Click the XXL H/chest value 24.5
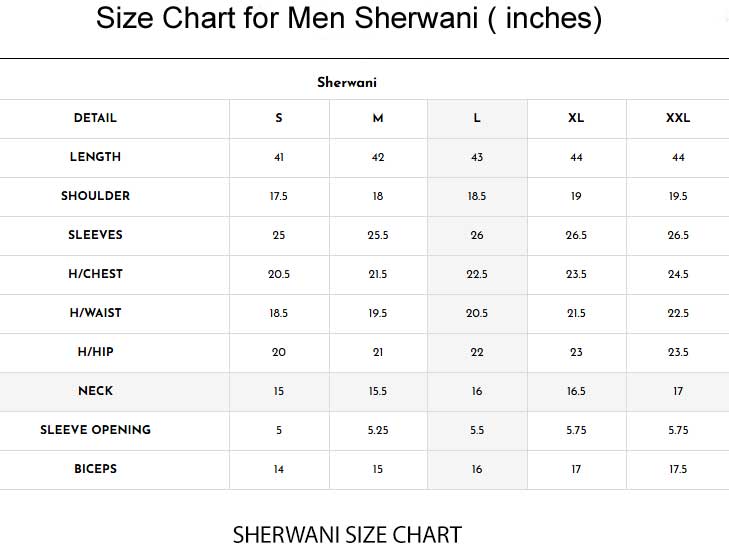Screen dimensions: 729x555 click(678, 274)
